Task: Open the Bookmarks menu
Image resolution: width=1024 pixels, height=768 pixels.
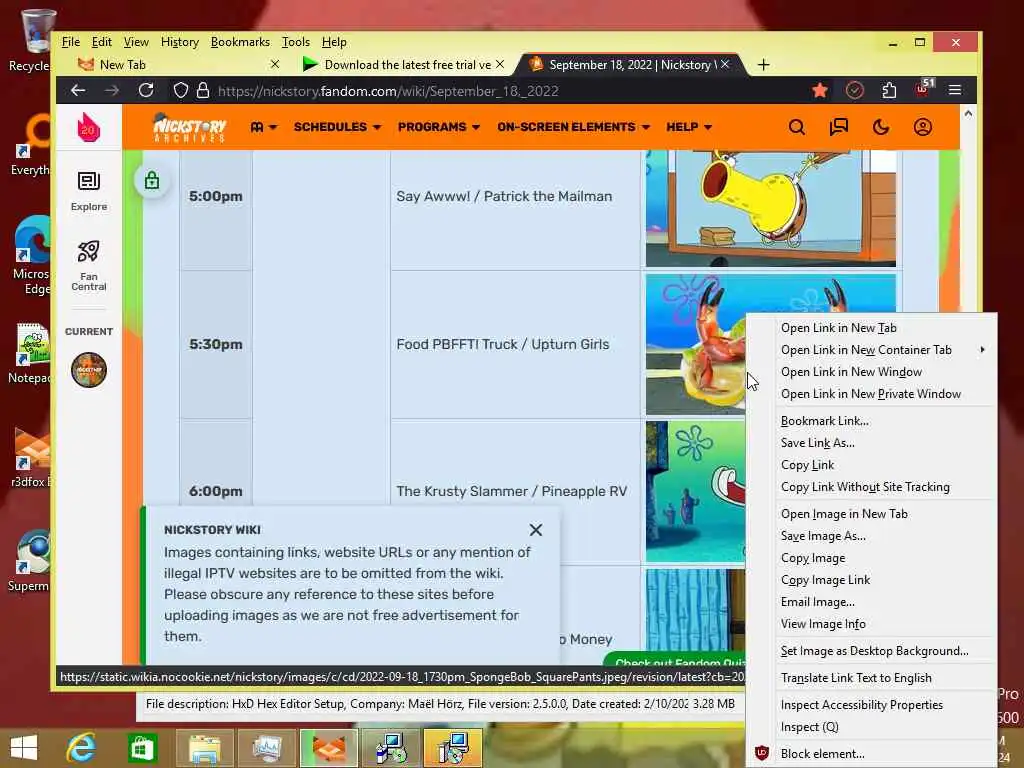Action: 240,42
